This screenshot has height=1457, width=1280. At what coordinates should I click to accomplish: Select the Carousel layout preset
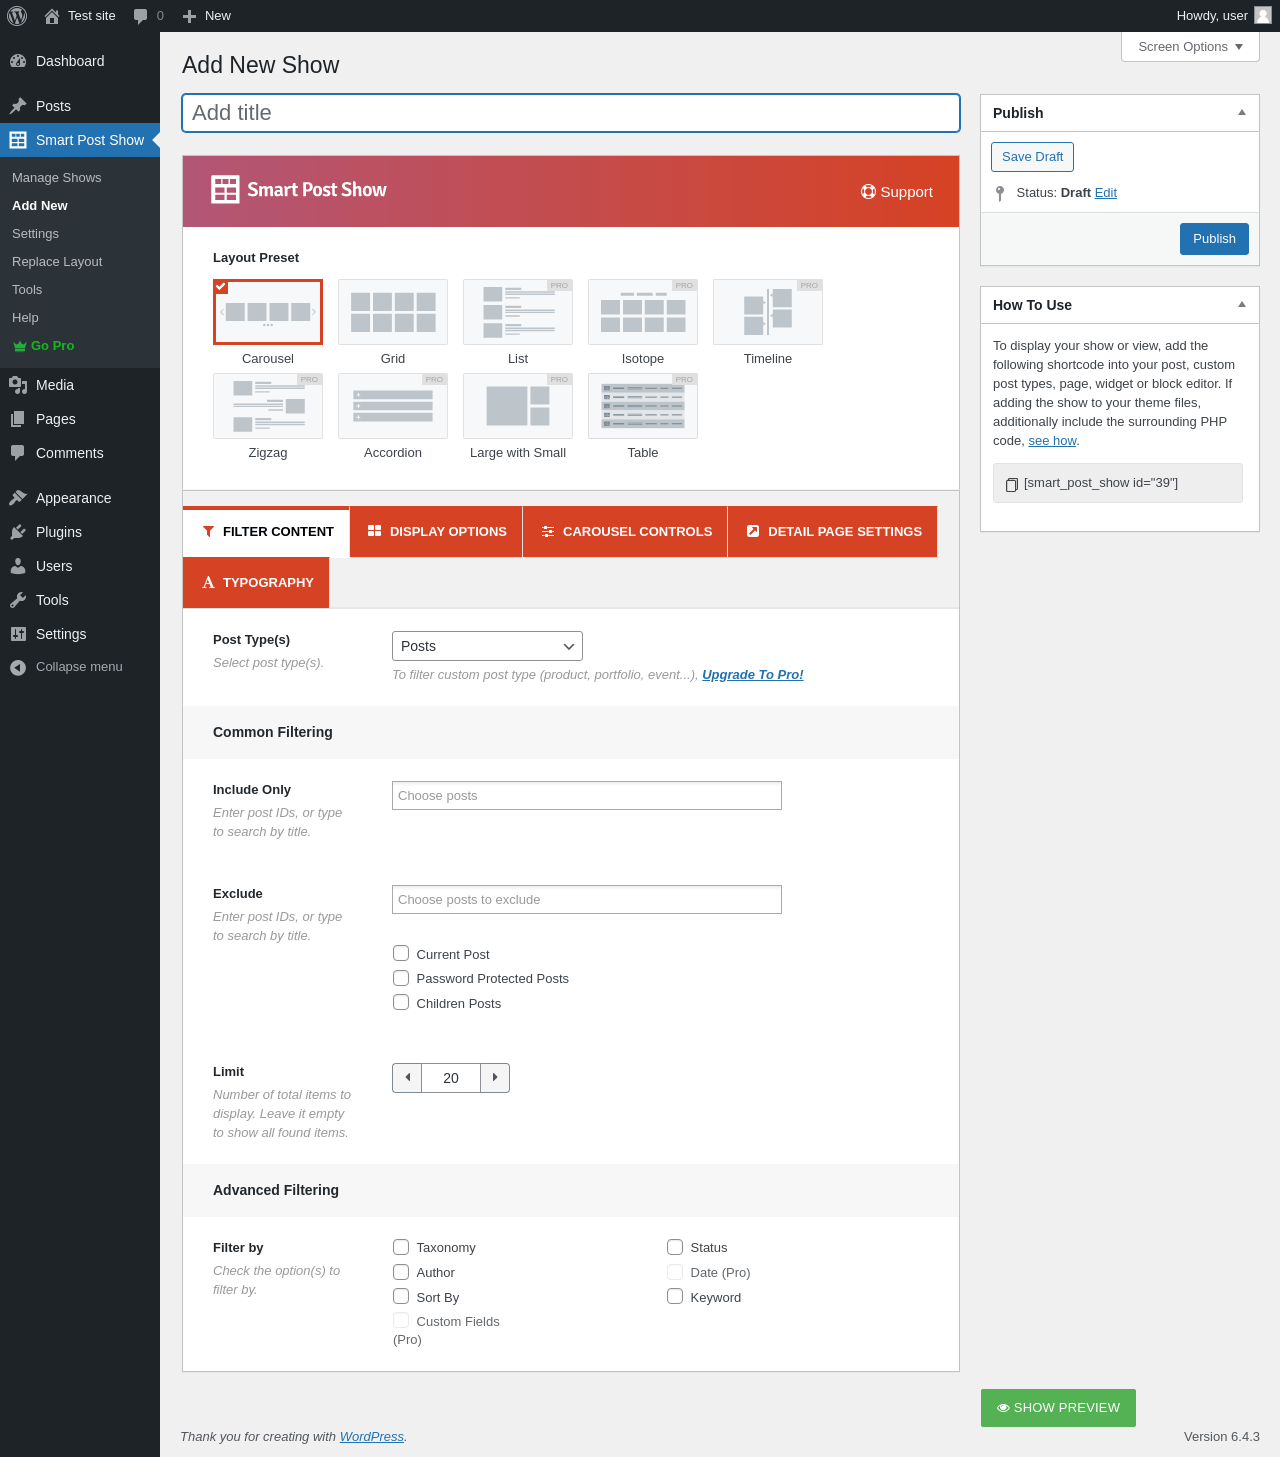pyautogui.click(x=268, y=312)
